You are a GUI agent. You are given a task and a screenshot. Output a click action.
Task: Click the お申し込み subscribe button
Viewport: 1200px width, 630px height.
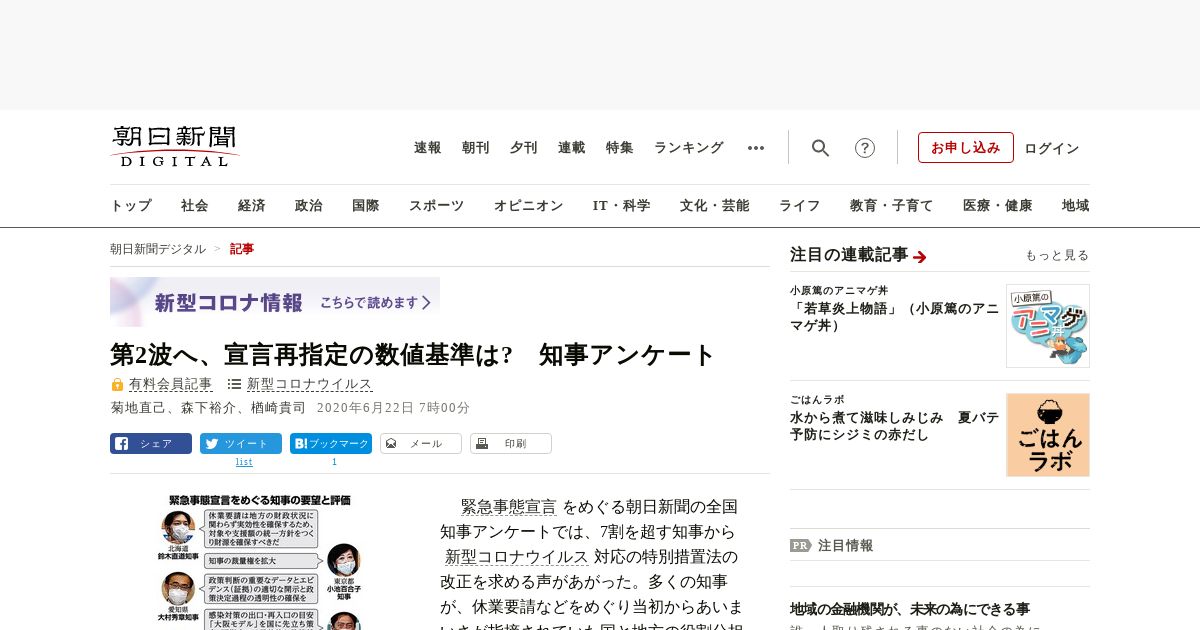pyautogui.click(x=966, y=148)
